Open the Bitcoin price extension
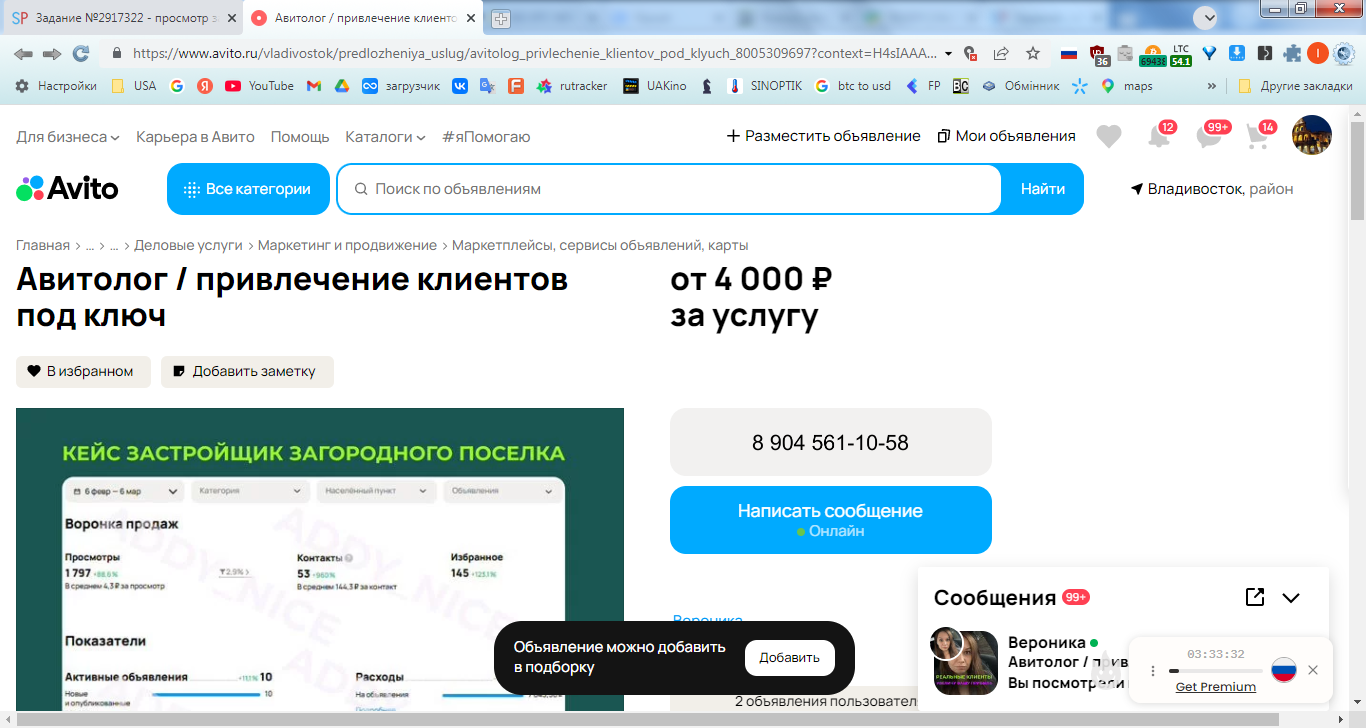This screenshot has height=728, width=1366. coord(1152,54)
